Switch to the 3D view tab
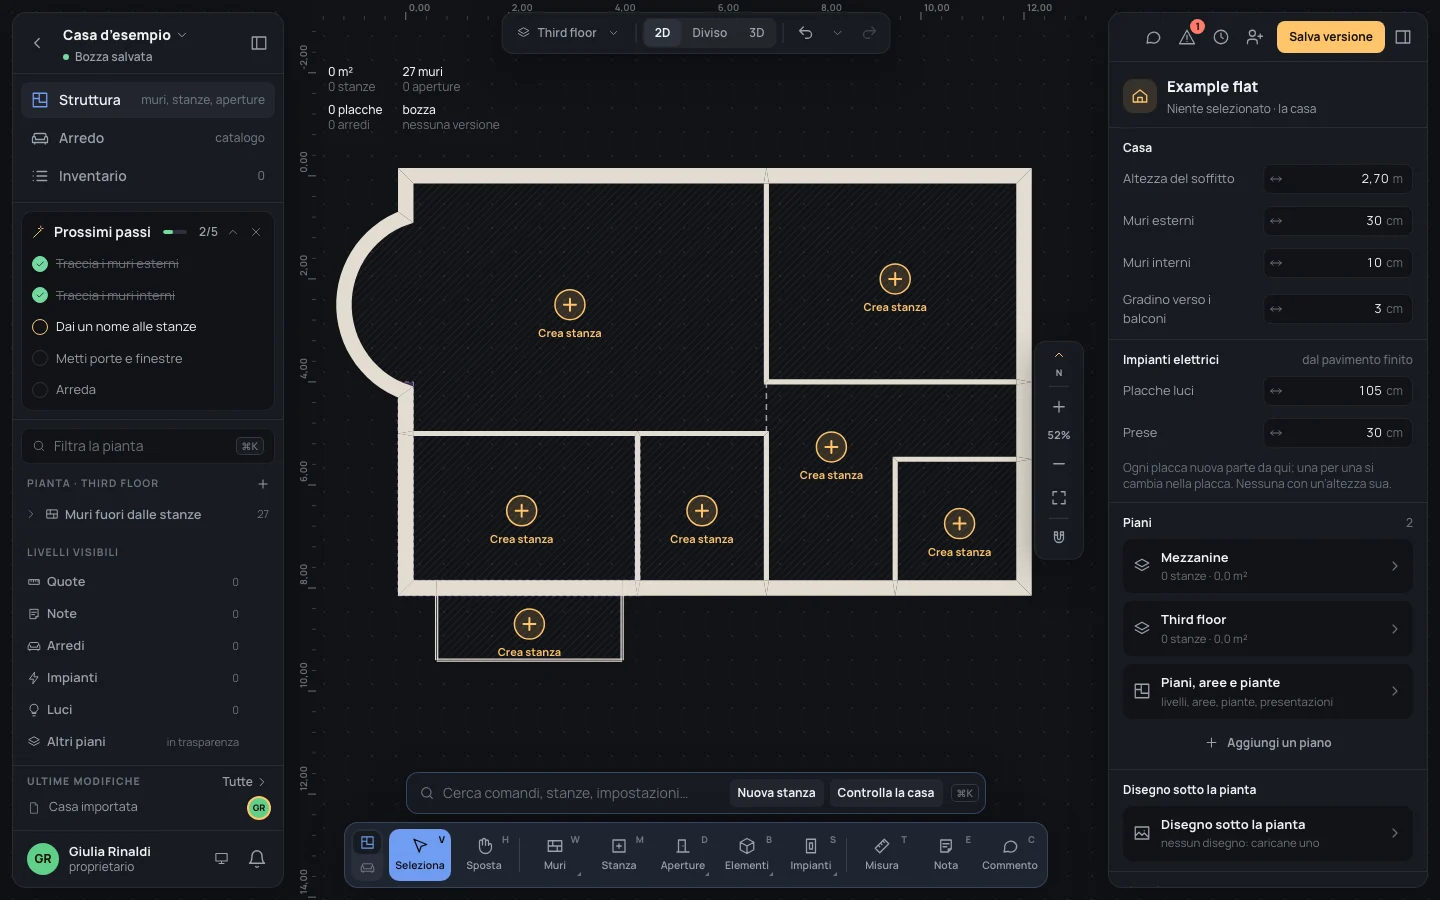 [x=757, y=33]
